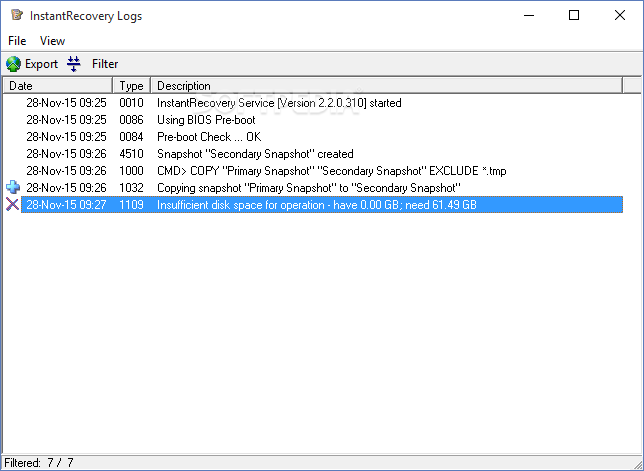Image resolution: width=644 pixels, height=471 pixels.
Task: Click the InstantRecovery Logs title bar icon
Action: [x=17, y=15]
